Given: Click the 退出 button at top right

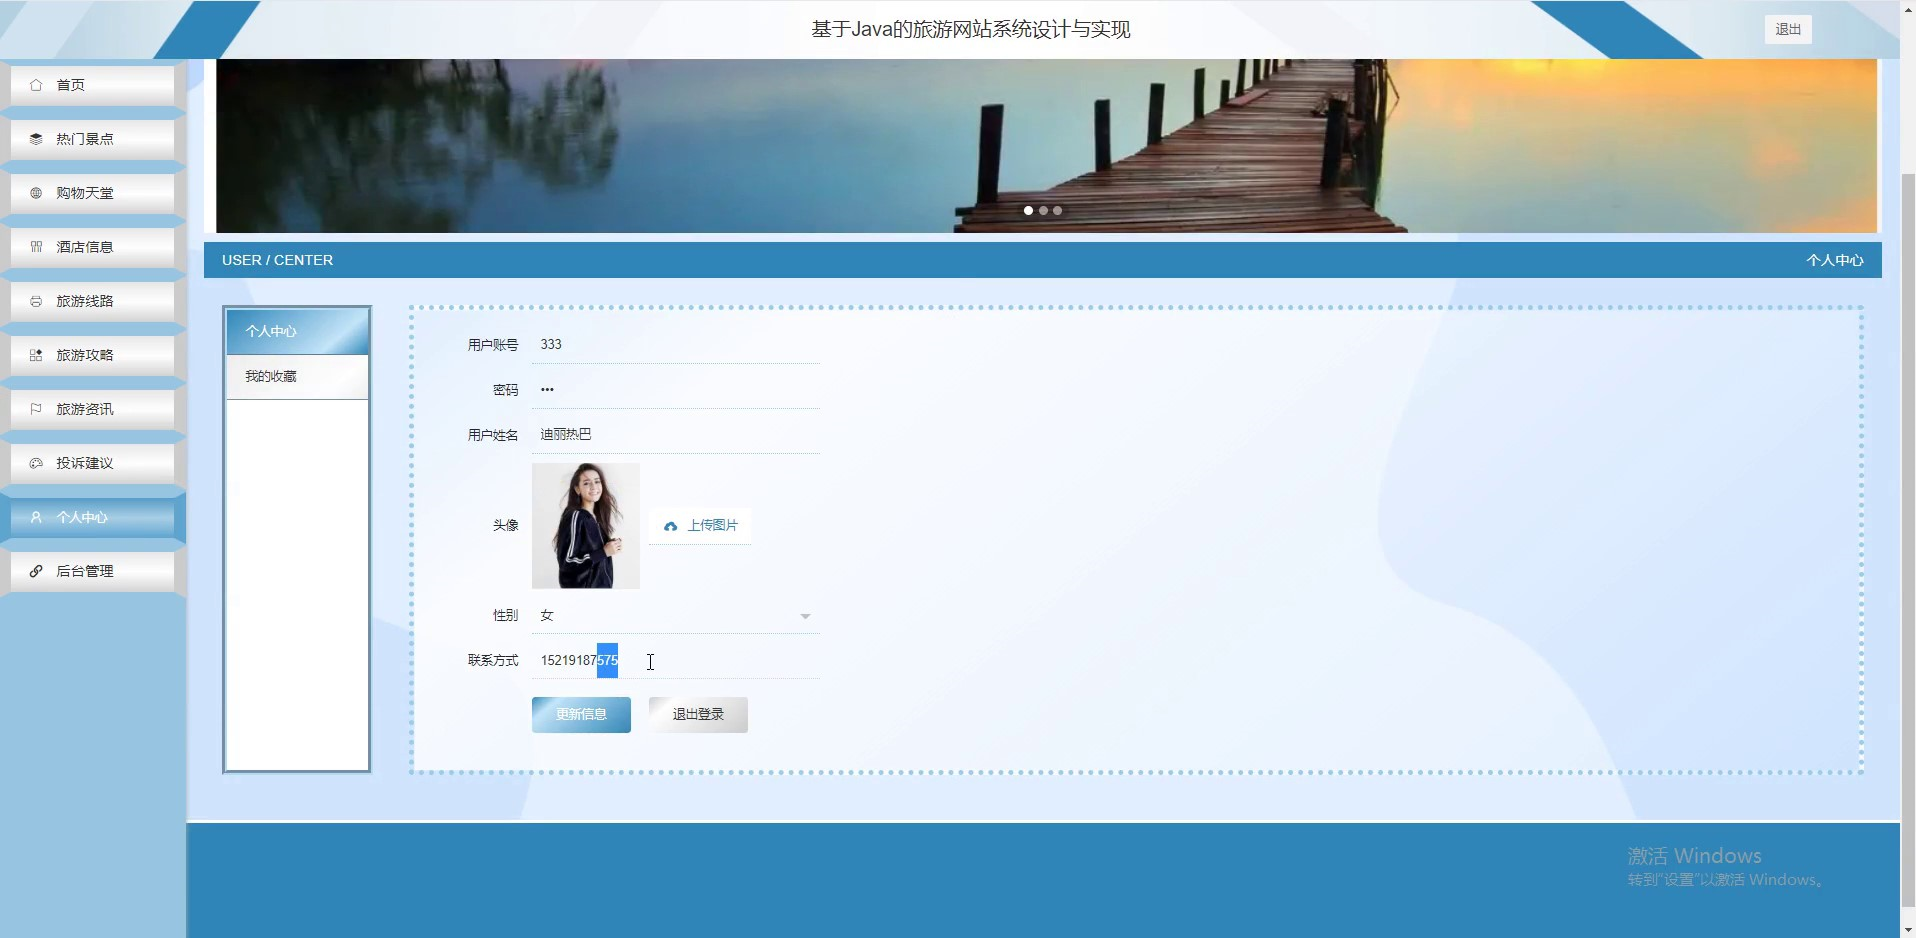Looking at the screenshot, I should [x=1788, y=29].
